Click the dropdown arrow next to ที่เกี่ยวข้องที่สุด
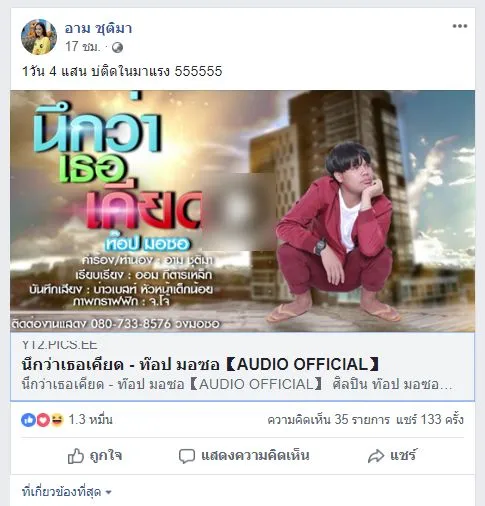This screenshot has height=506, width=485. (108, 492)
